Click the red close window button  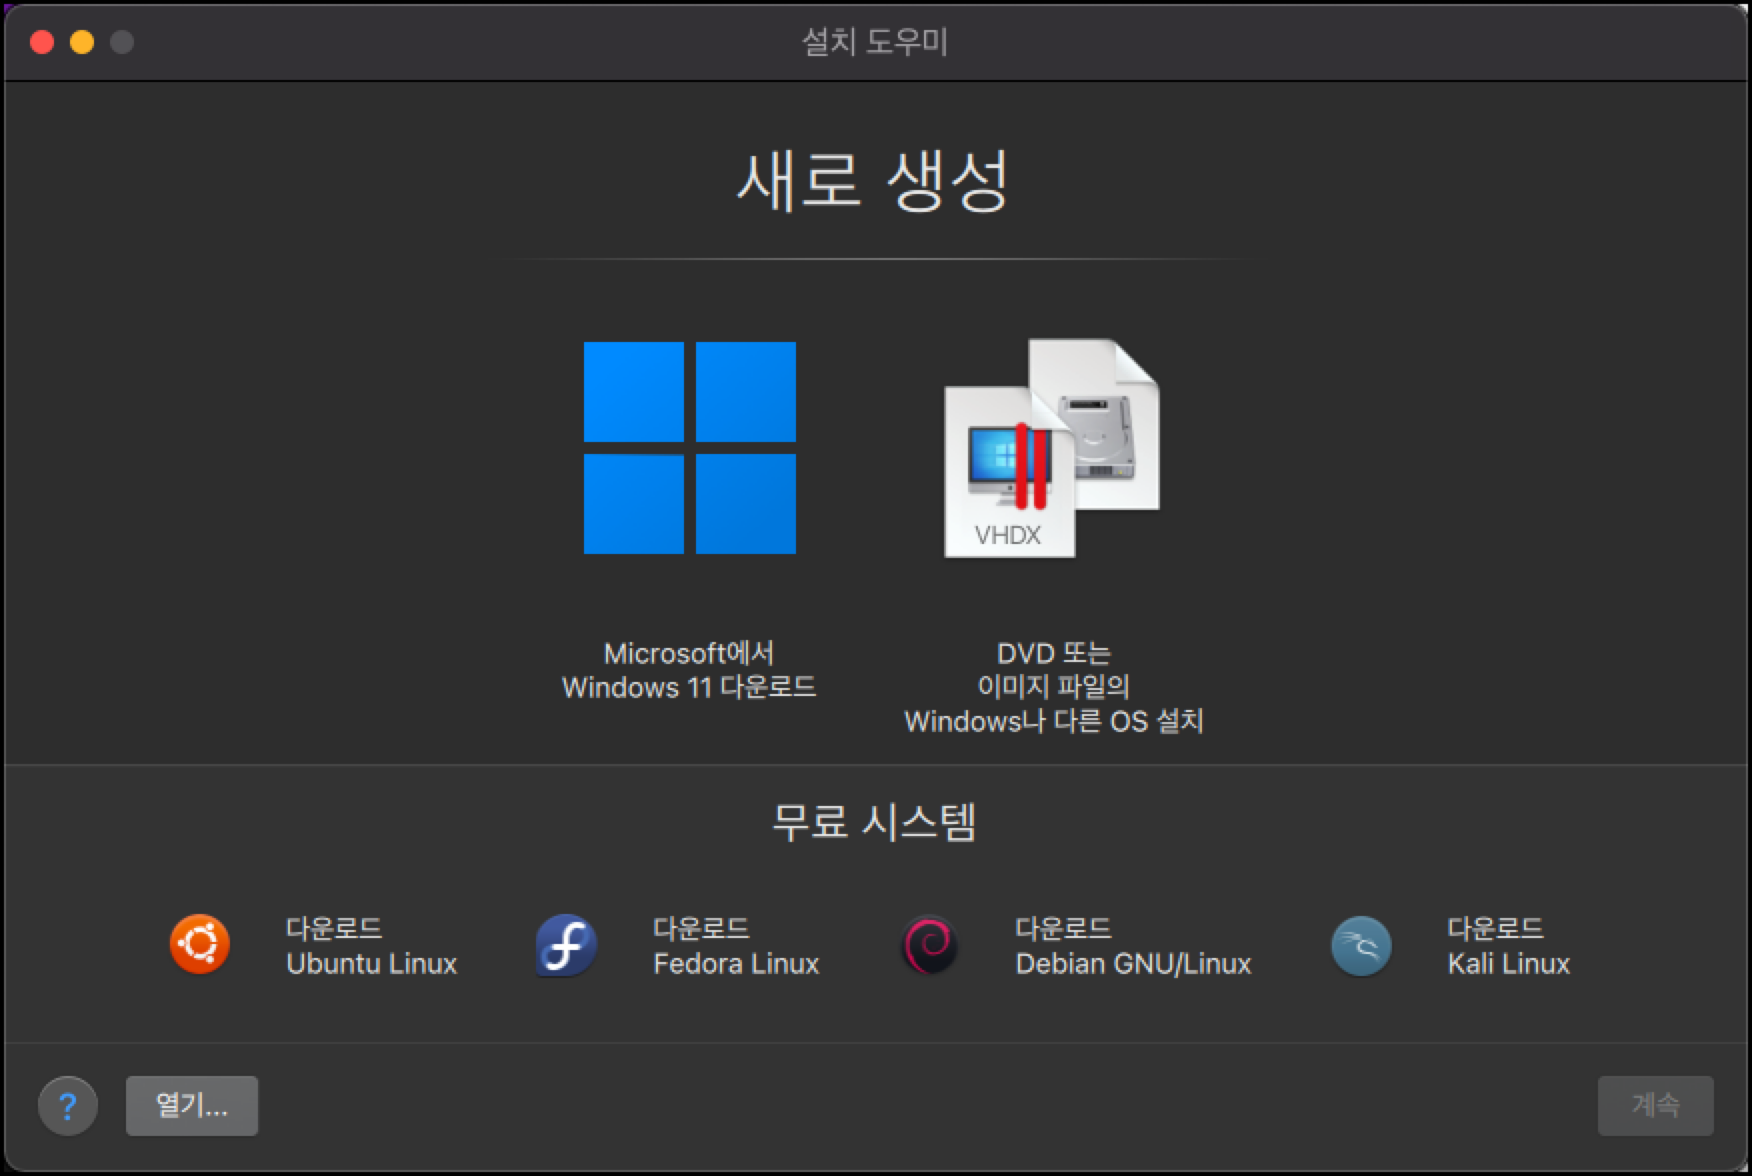point(40,42)
